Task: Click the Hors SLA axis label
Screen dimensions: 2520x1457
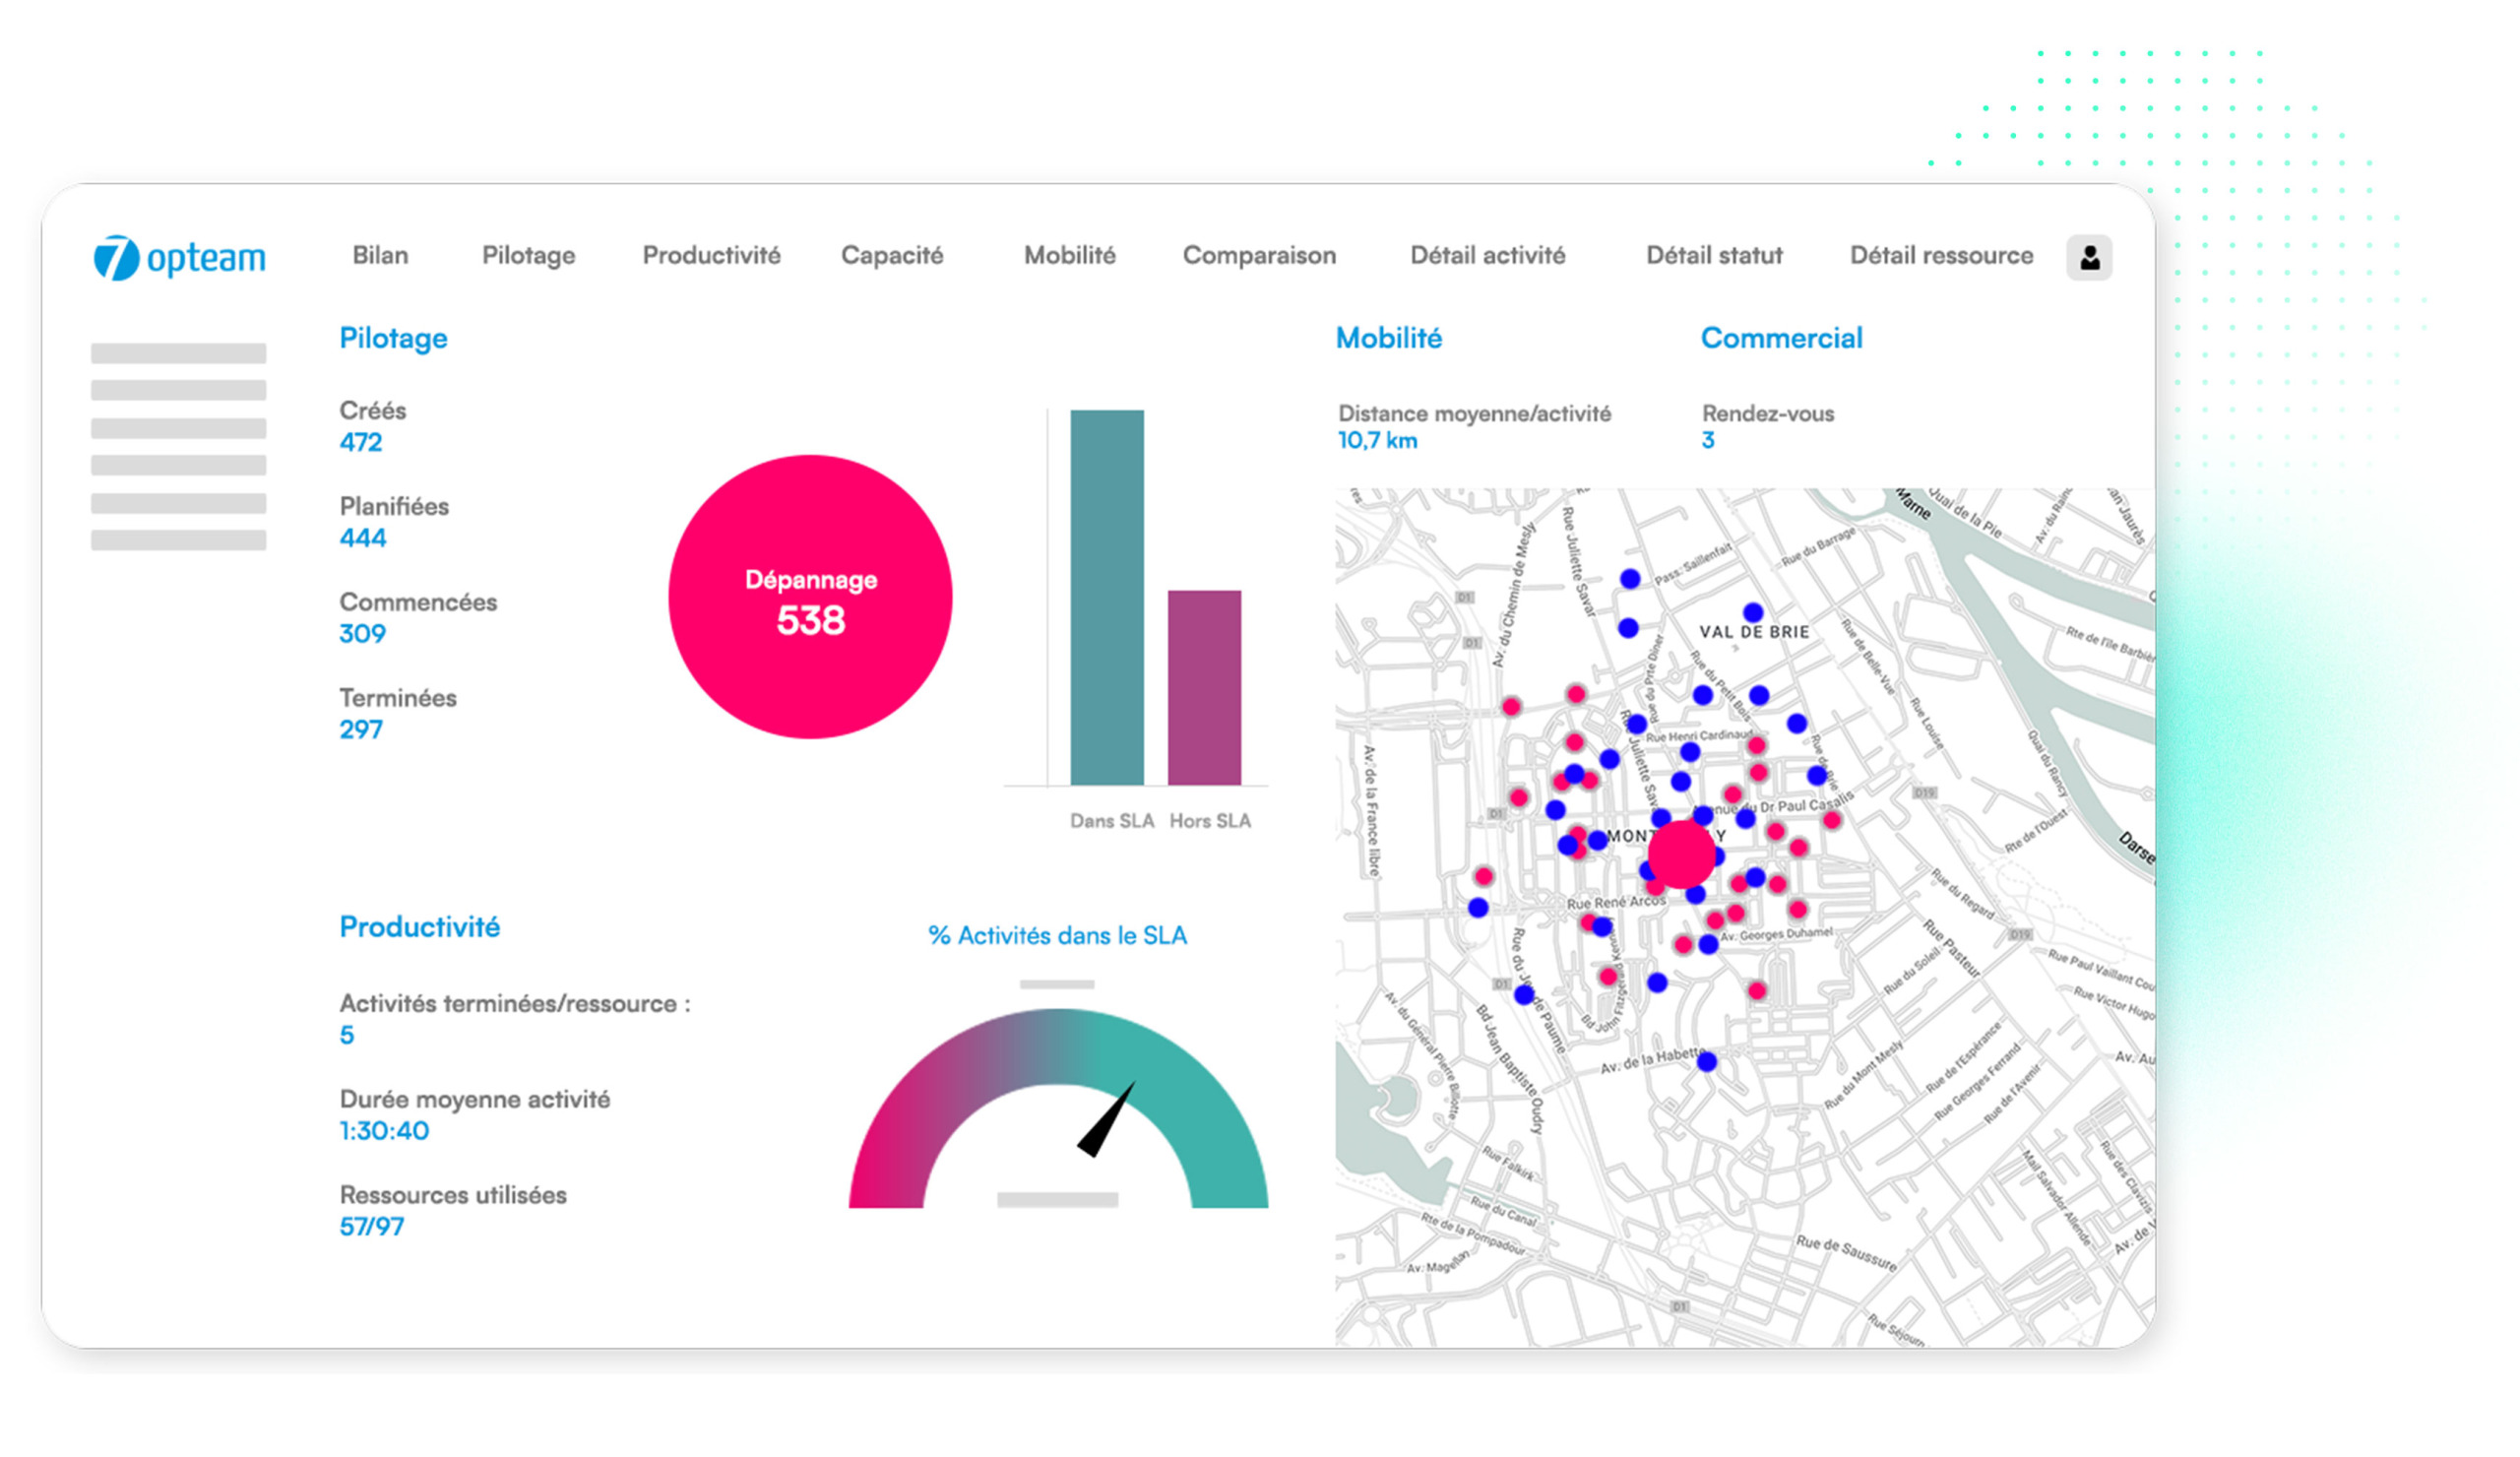Action: pos(1210,821)
